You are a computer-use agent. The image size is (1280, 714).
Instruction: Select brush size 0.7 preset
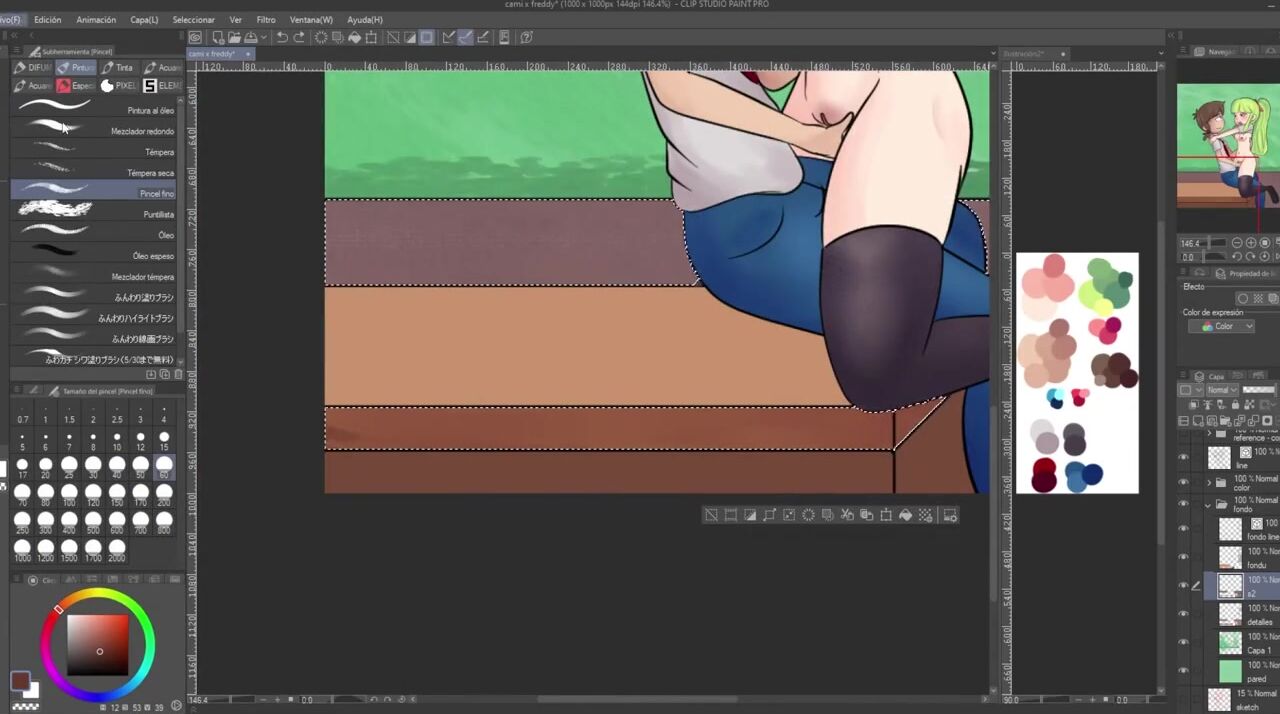pyautogui.click(x=22, y=414)
